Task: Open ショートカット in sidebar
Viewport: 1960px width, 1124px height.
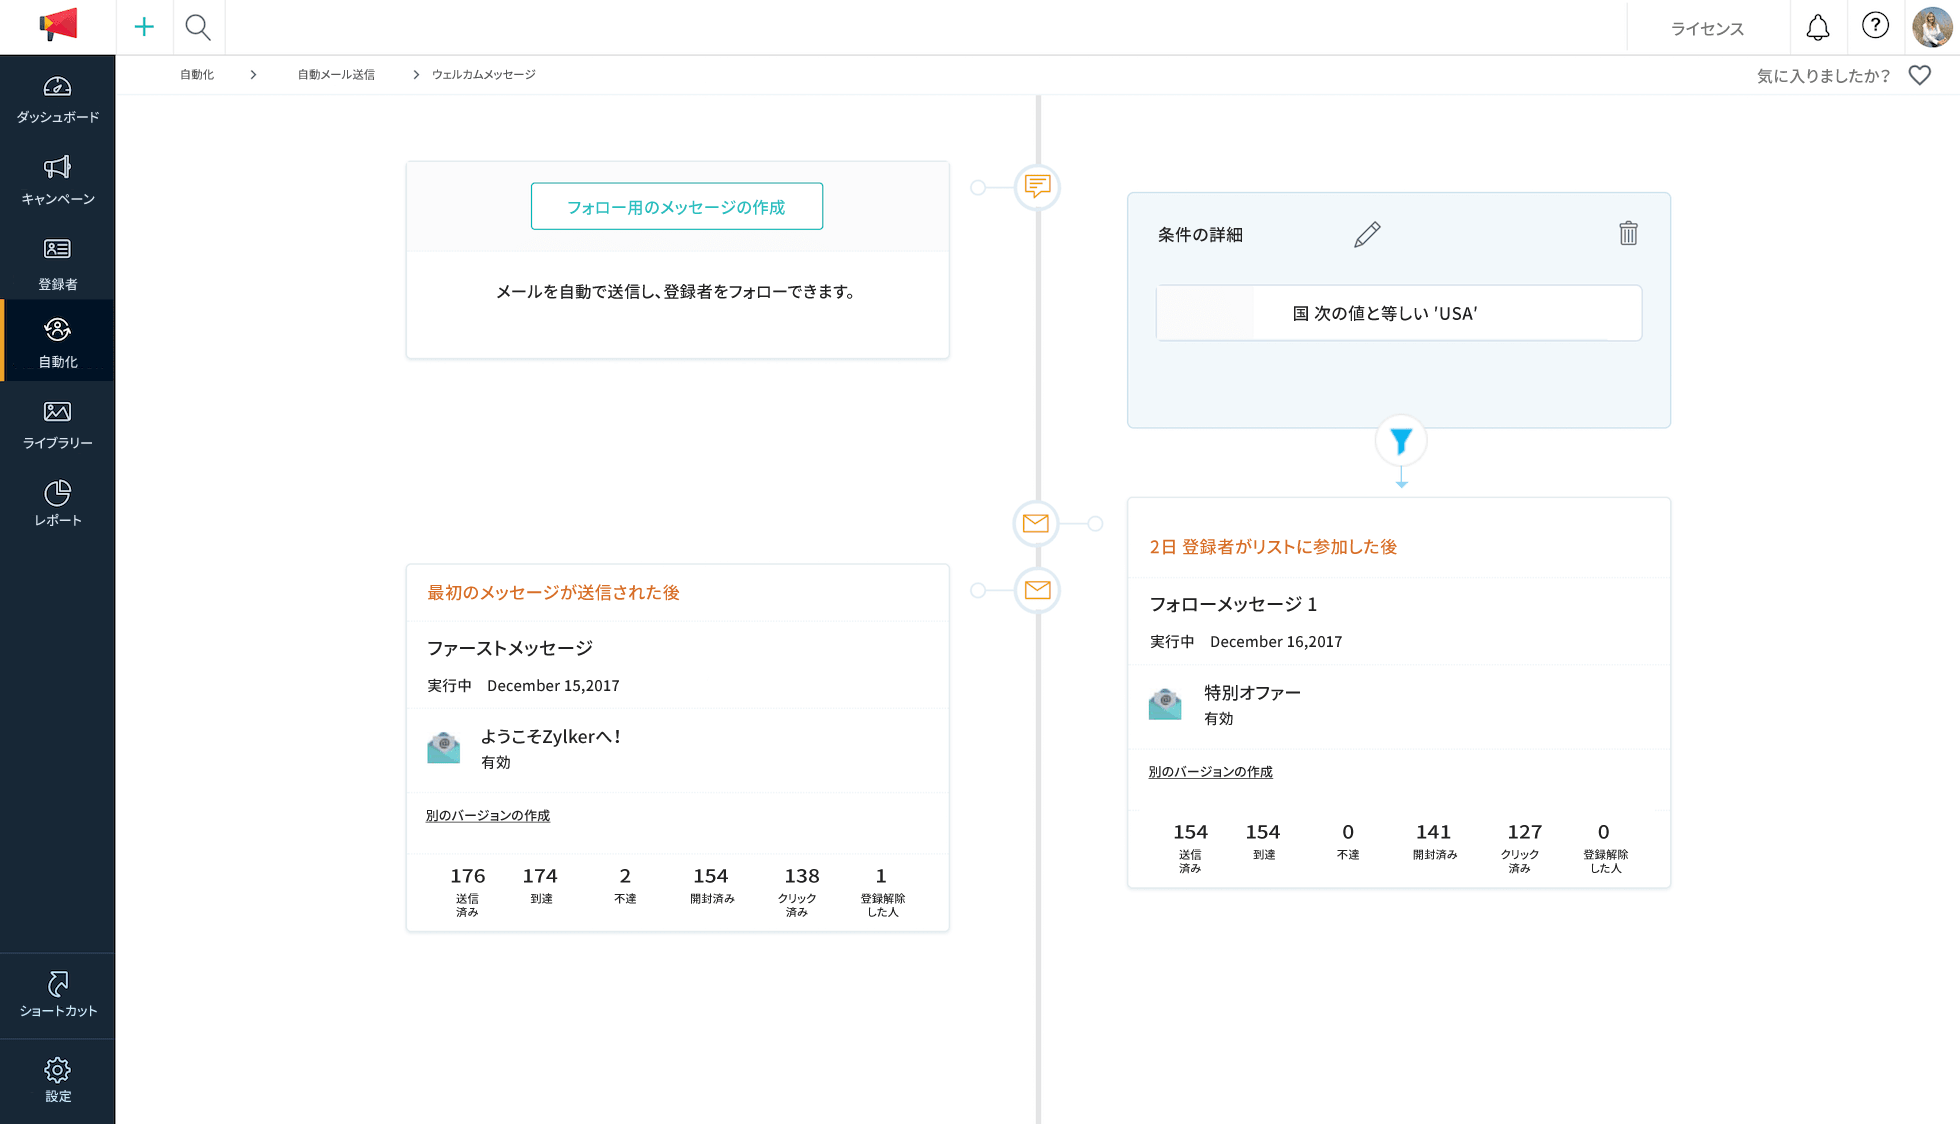Action: tap(58, 994)
